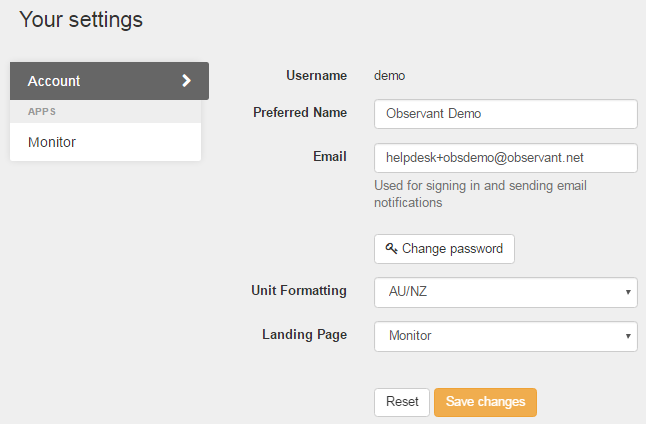This screenshot has height=424, width=646.
Task: Click the demo username value
Action: click(389, 76)
